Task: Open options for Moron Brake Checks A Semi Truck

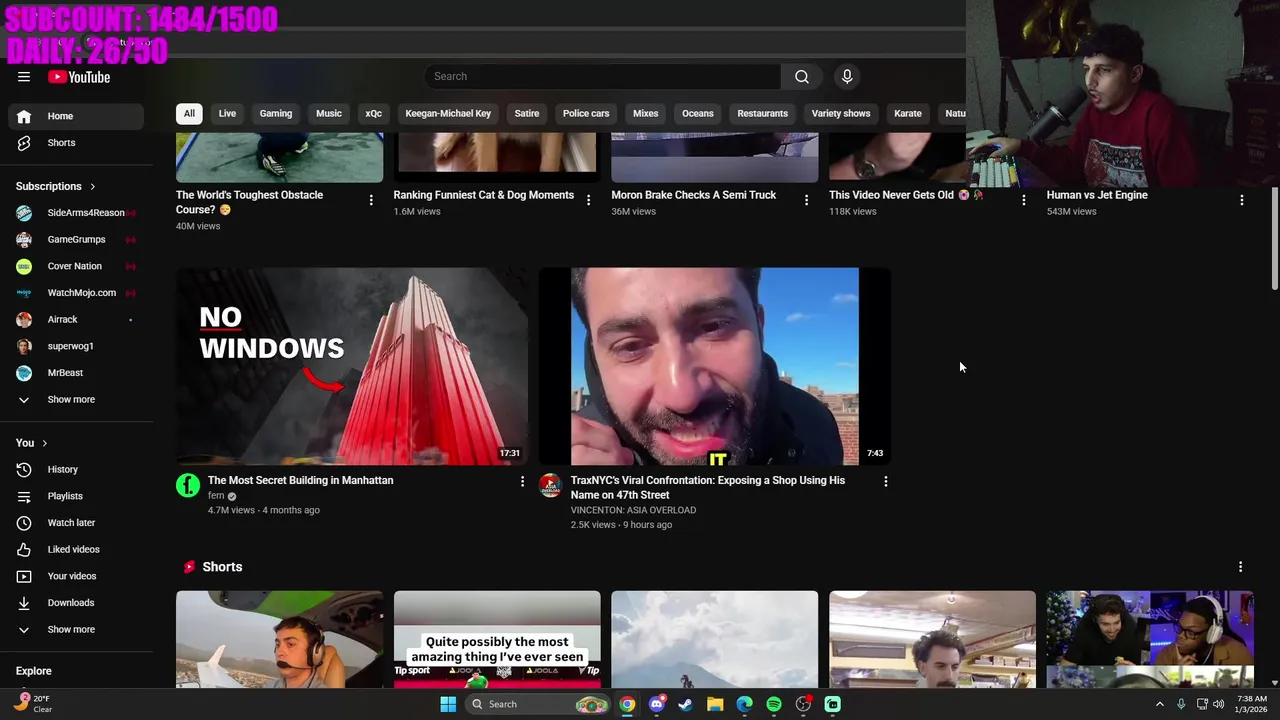Action: (x=806, y=200)
